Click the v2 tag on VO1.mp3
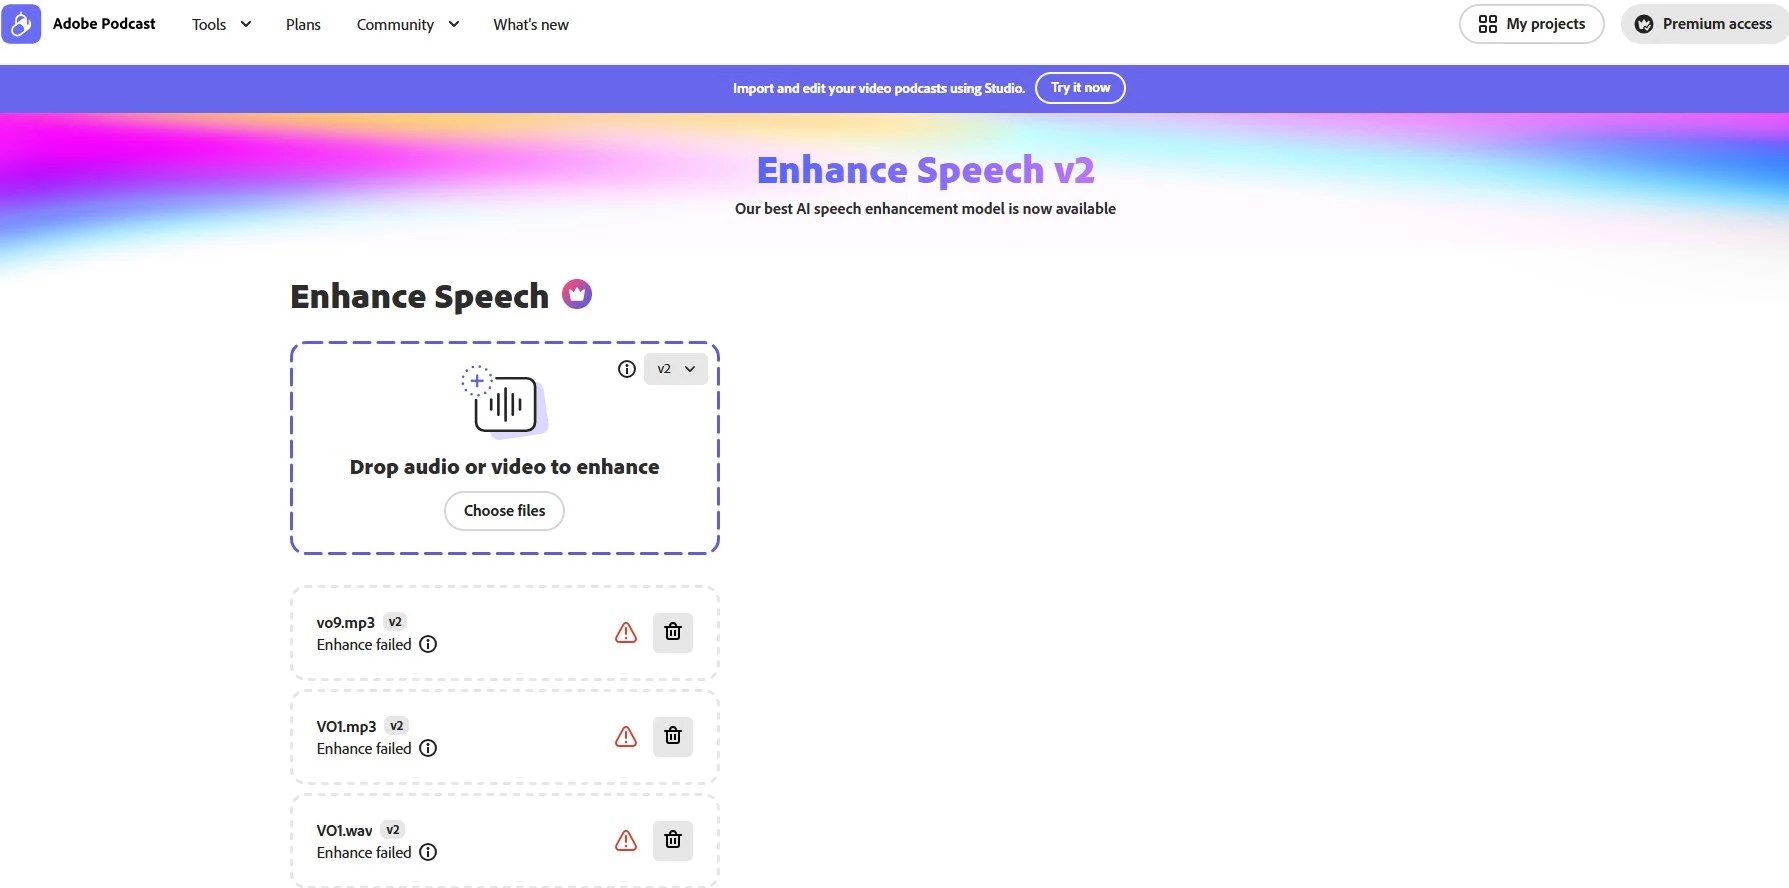1789x888 pixels. click(397, 726)
